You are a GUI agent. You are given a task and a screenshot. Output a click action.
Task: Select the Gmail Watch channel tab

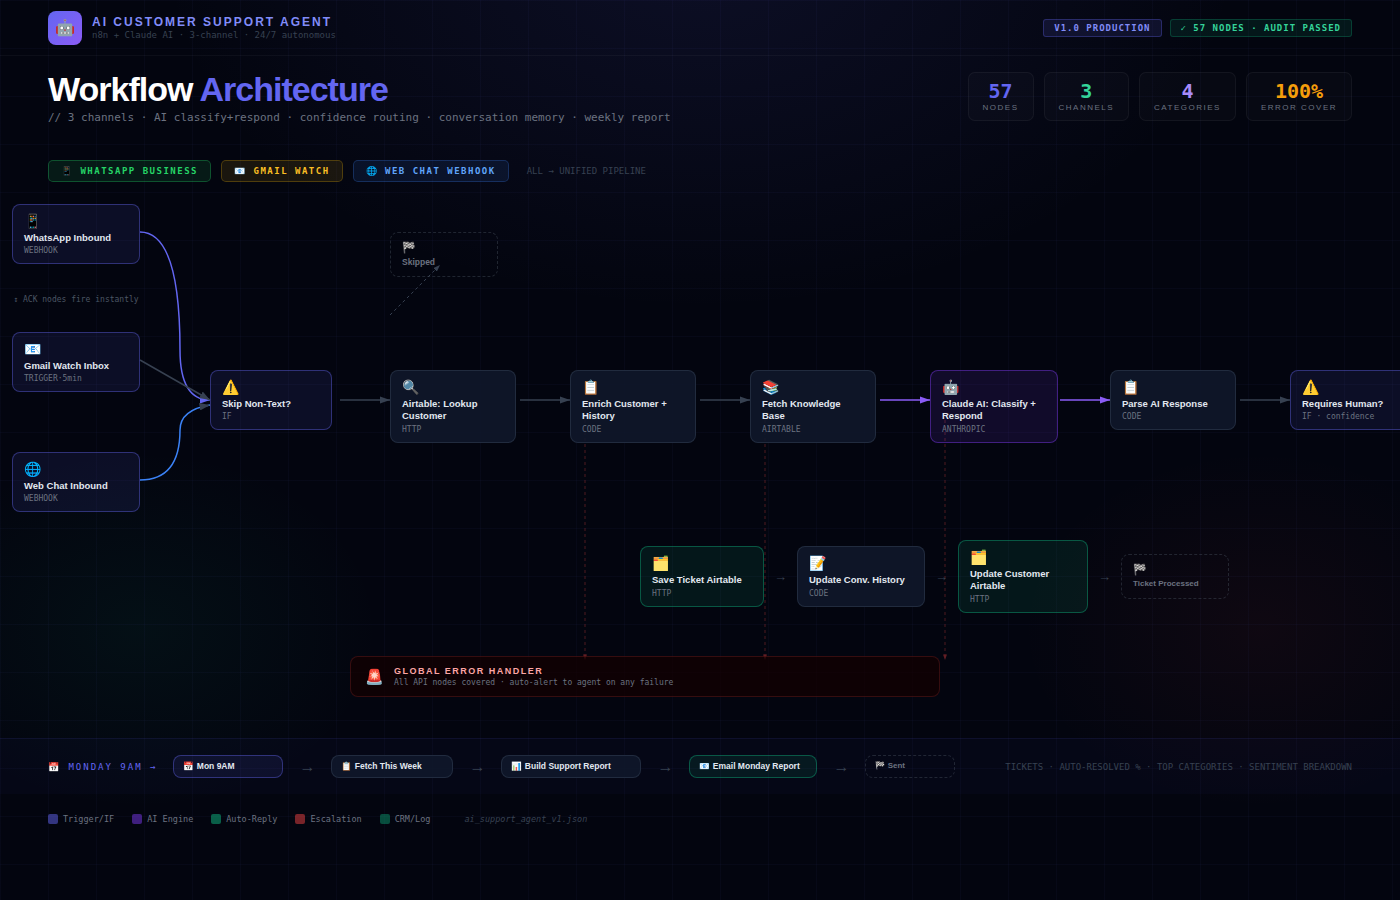tap(282, 171)
